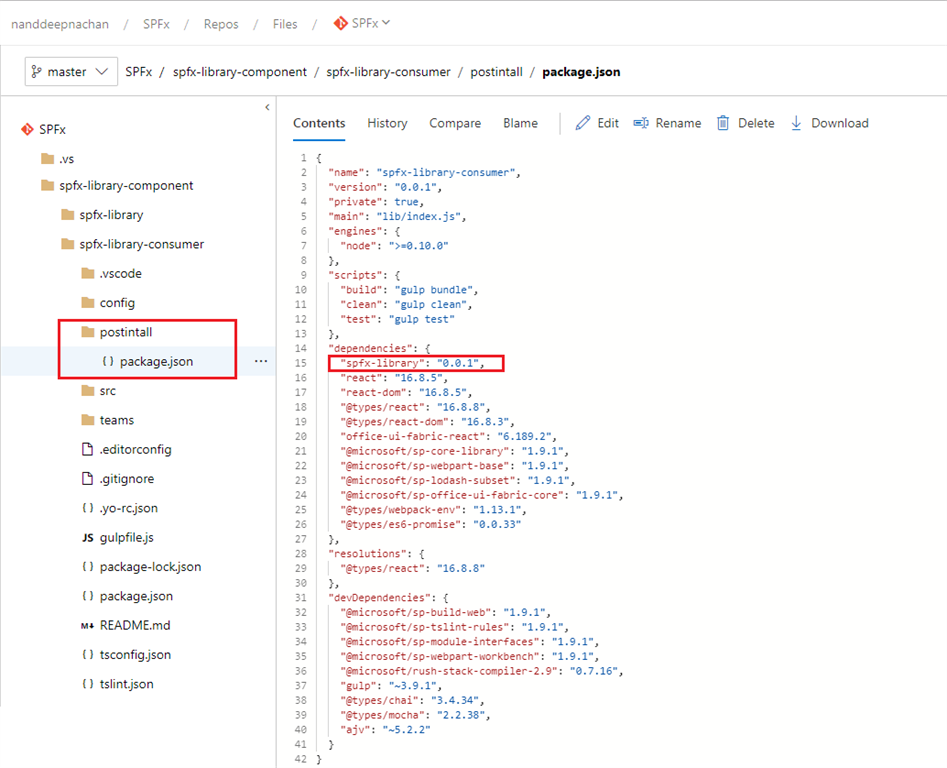Click the Edit pencil icon

582,123
